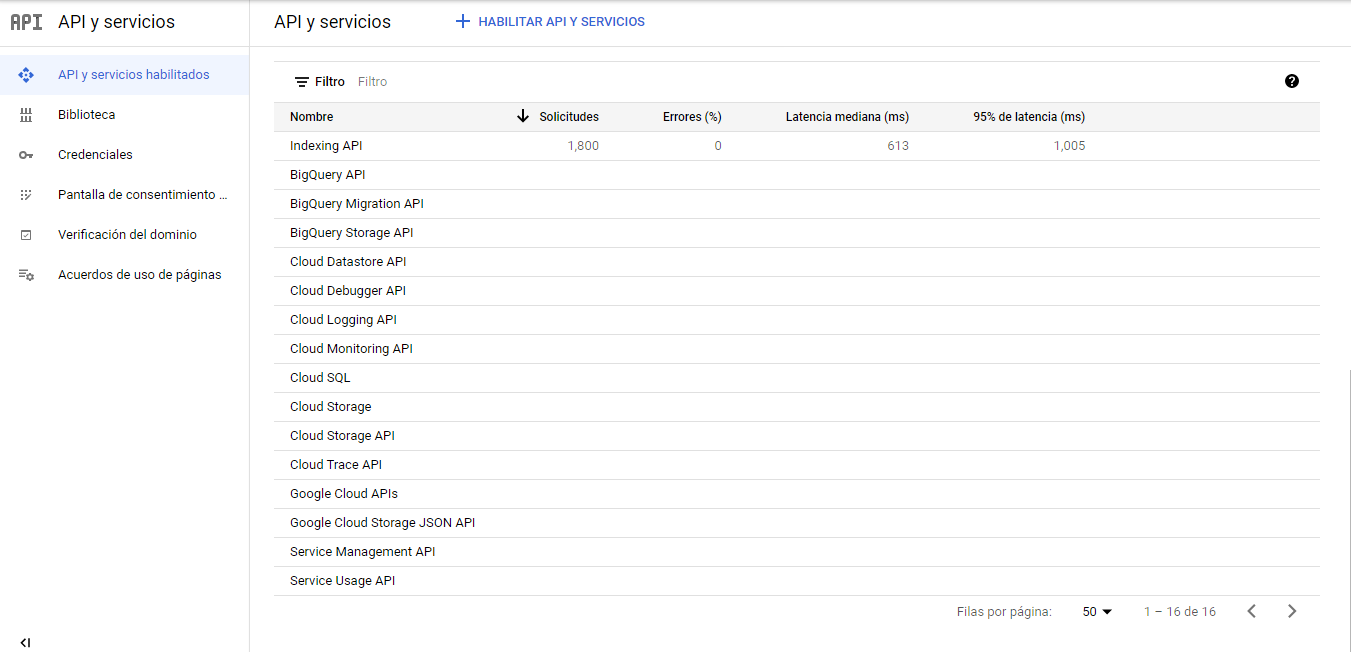Screen dimensions: 1351x652
Task: Open the Biblioteca menu item
Action: click(x=124, y=115)
